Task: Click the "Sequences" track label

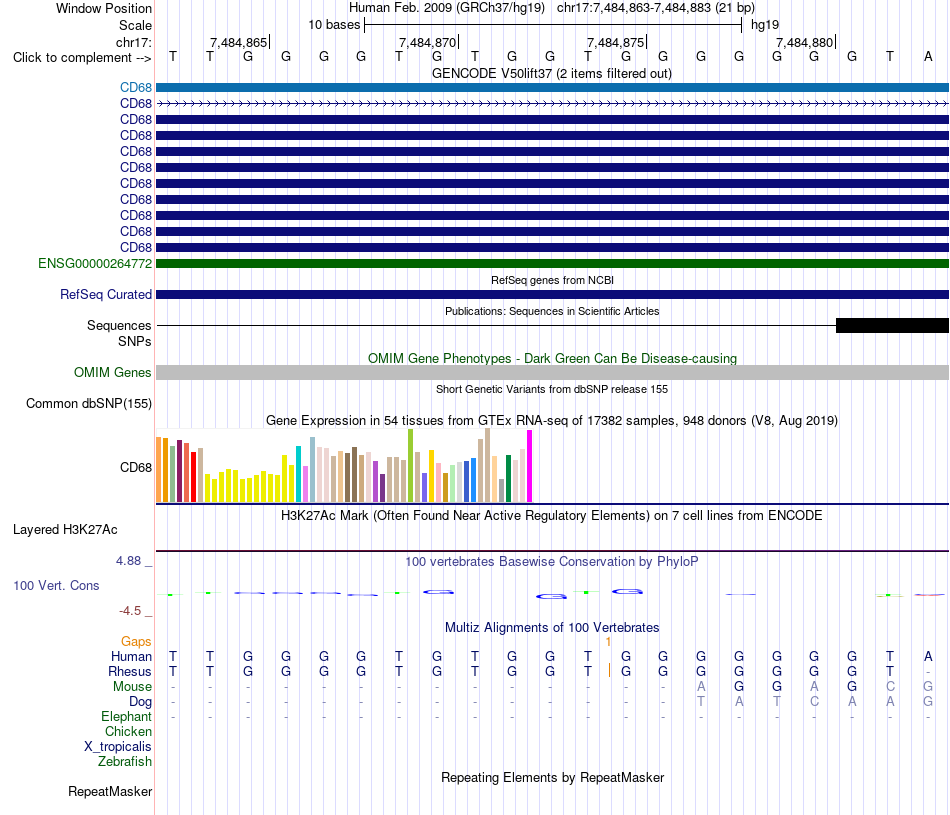Action: (x=119, y=325)
